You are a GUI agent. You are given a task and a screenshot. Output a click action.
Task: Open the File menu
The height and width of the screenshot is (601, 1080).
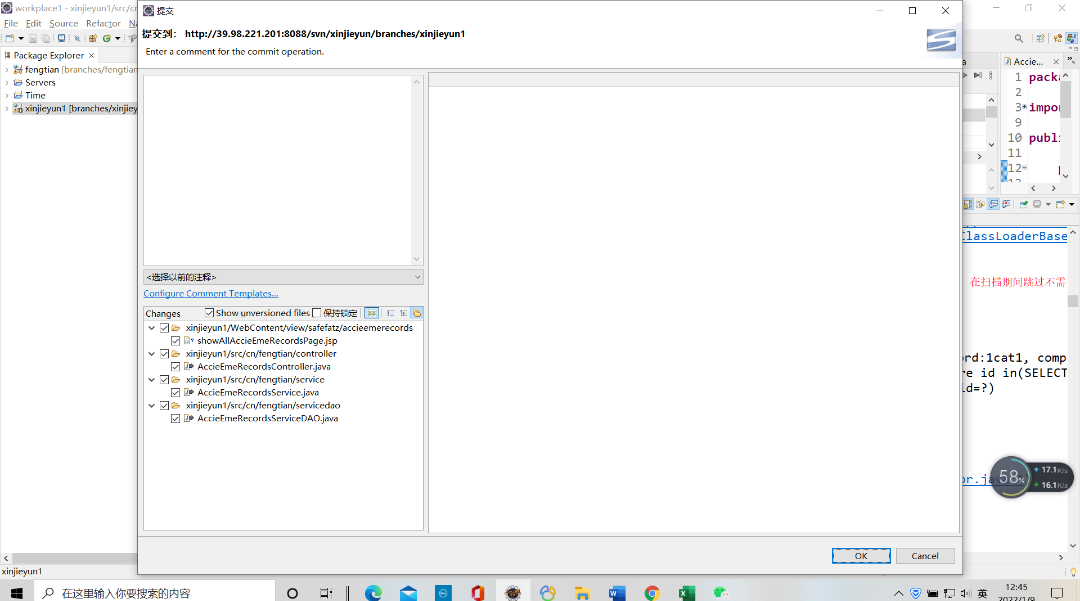click(10, 23)
